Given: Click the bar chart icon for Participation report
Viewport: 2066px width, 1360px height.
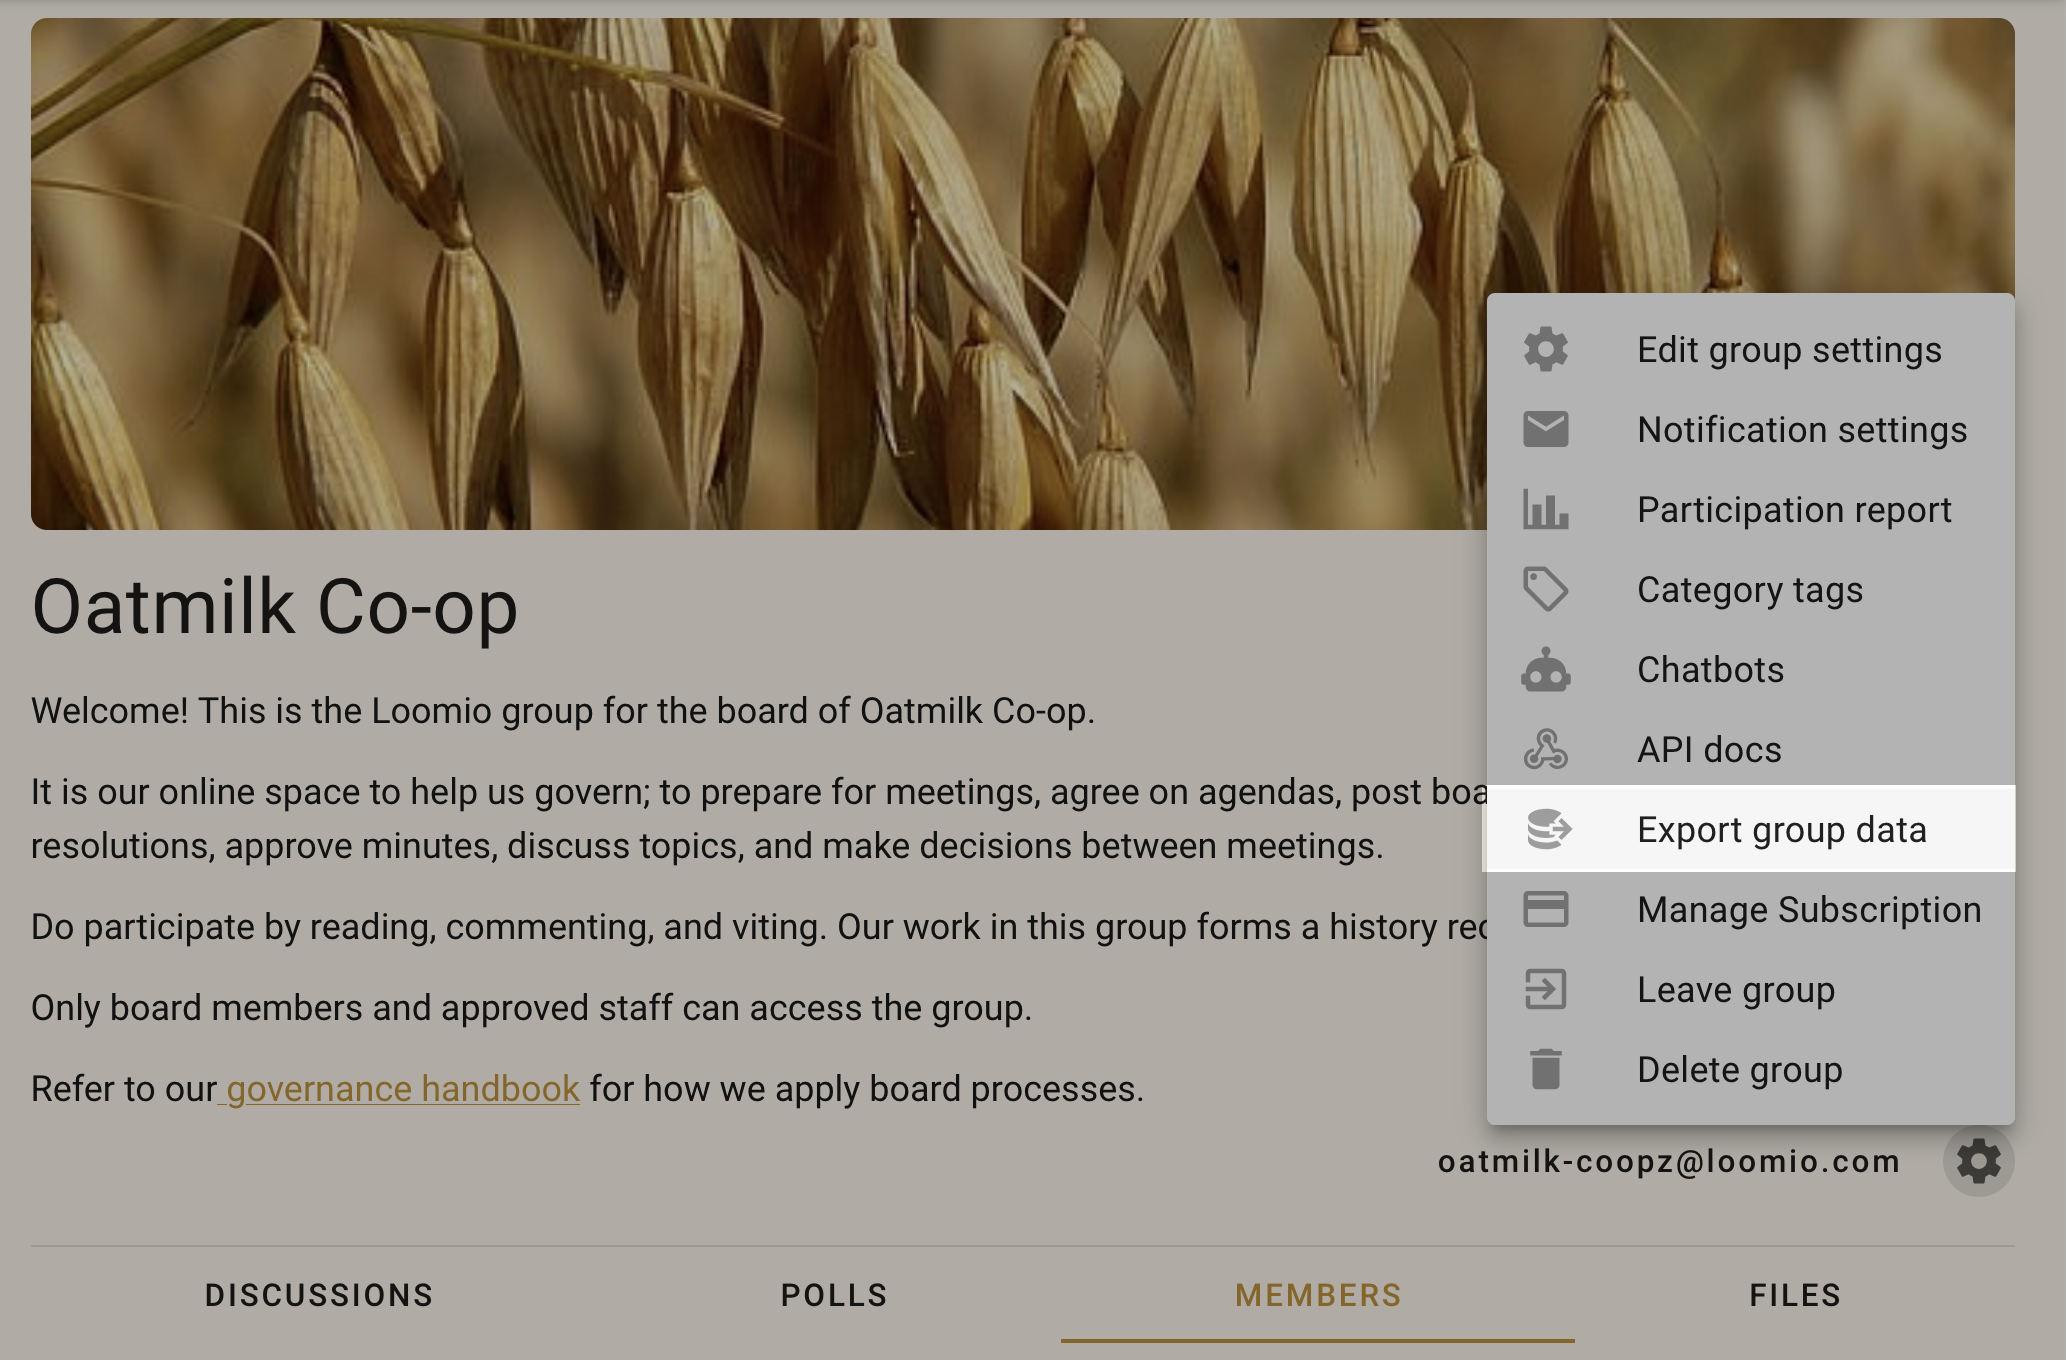Looking at the screenshot, I should 1545,509.
